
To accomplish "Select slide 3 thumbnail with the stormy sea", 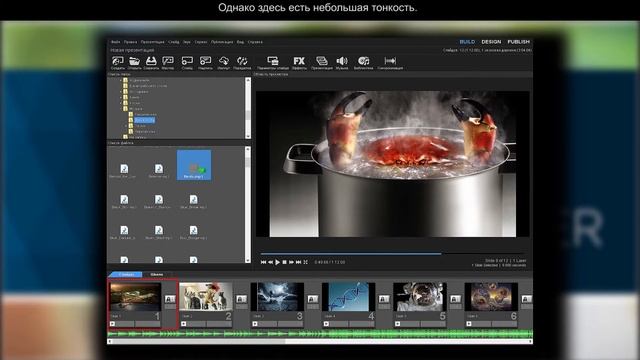I will 278,297.
